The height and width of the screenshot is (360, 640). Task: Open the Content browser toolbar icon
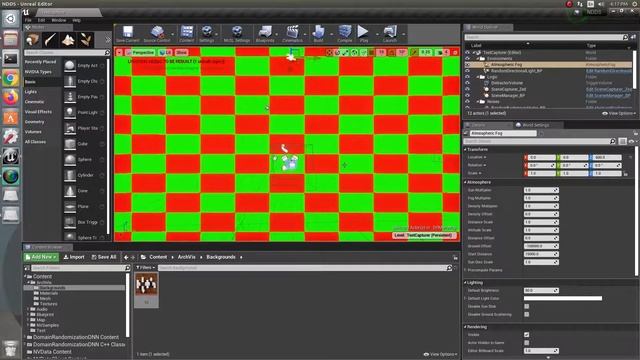pyautogui.click(x=187, y=34)
